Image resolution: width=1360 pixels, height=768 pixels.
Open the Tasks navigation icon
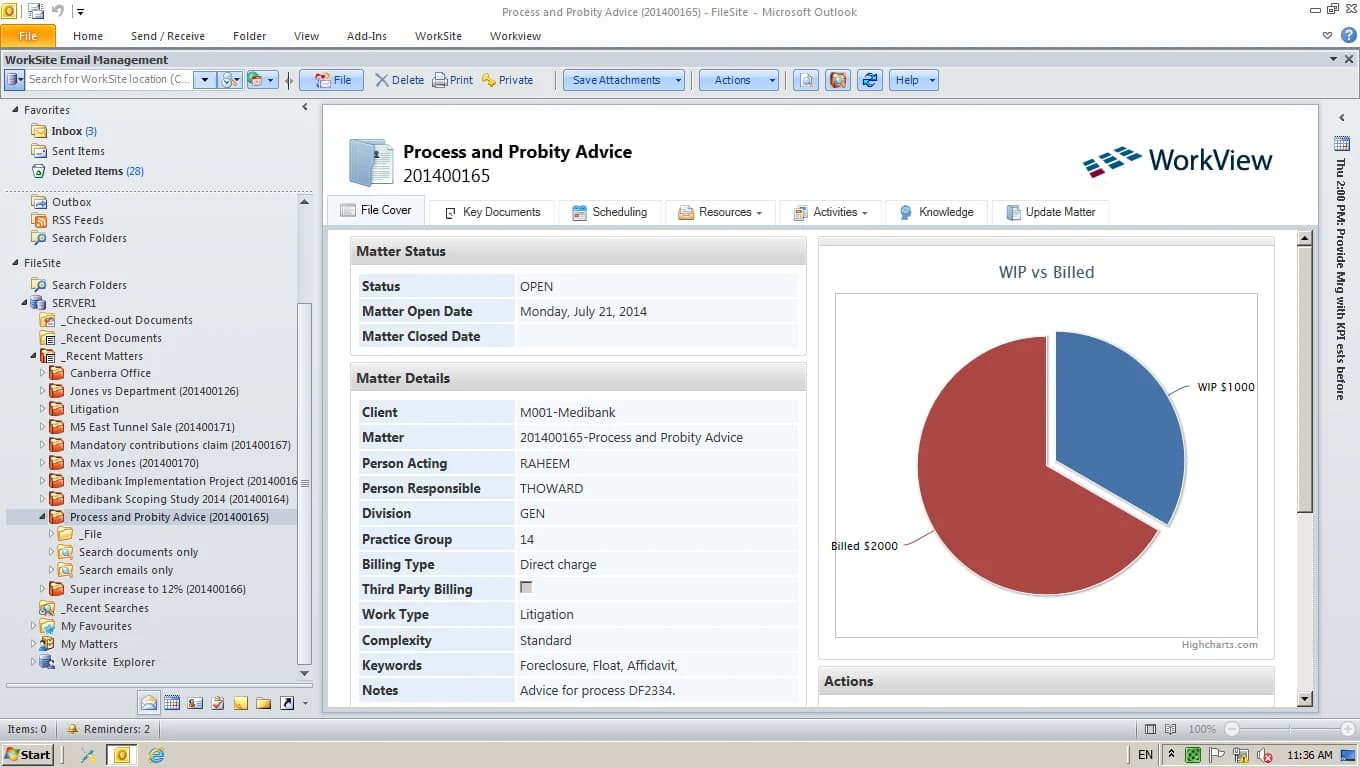pyautogui.click(x=218, y=703)
